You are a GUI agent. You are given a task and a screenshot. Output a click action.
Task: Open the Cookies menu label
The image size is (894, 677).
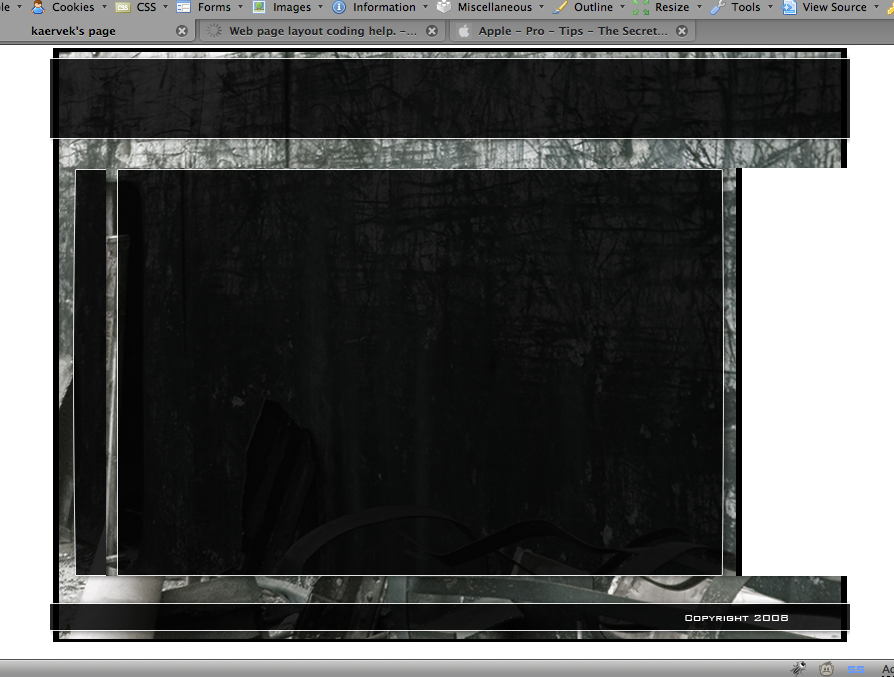pyautogui.click(x=73, y=7)
